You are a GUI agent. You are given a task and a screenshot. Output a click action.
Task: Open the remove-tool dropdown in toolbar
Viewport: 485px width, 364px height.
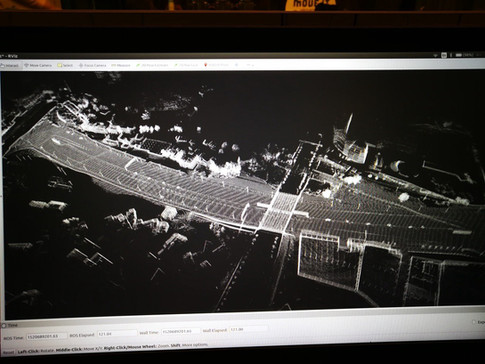coord(249,65)
